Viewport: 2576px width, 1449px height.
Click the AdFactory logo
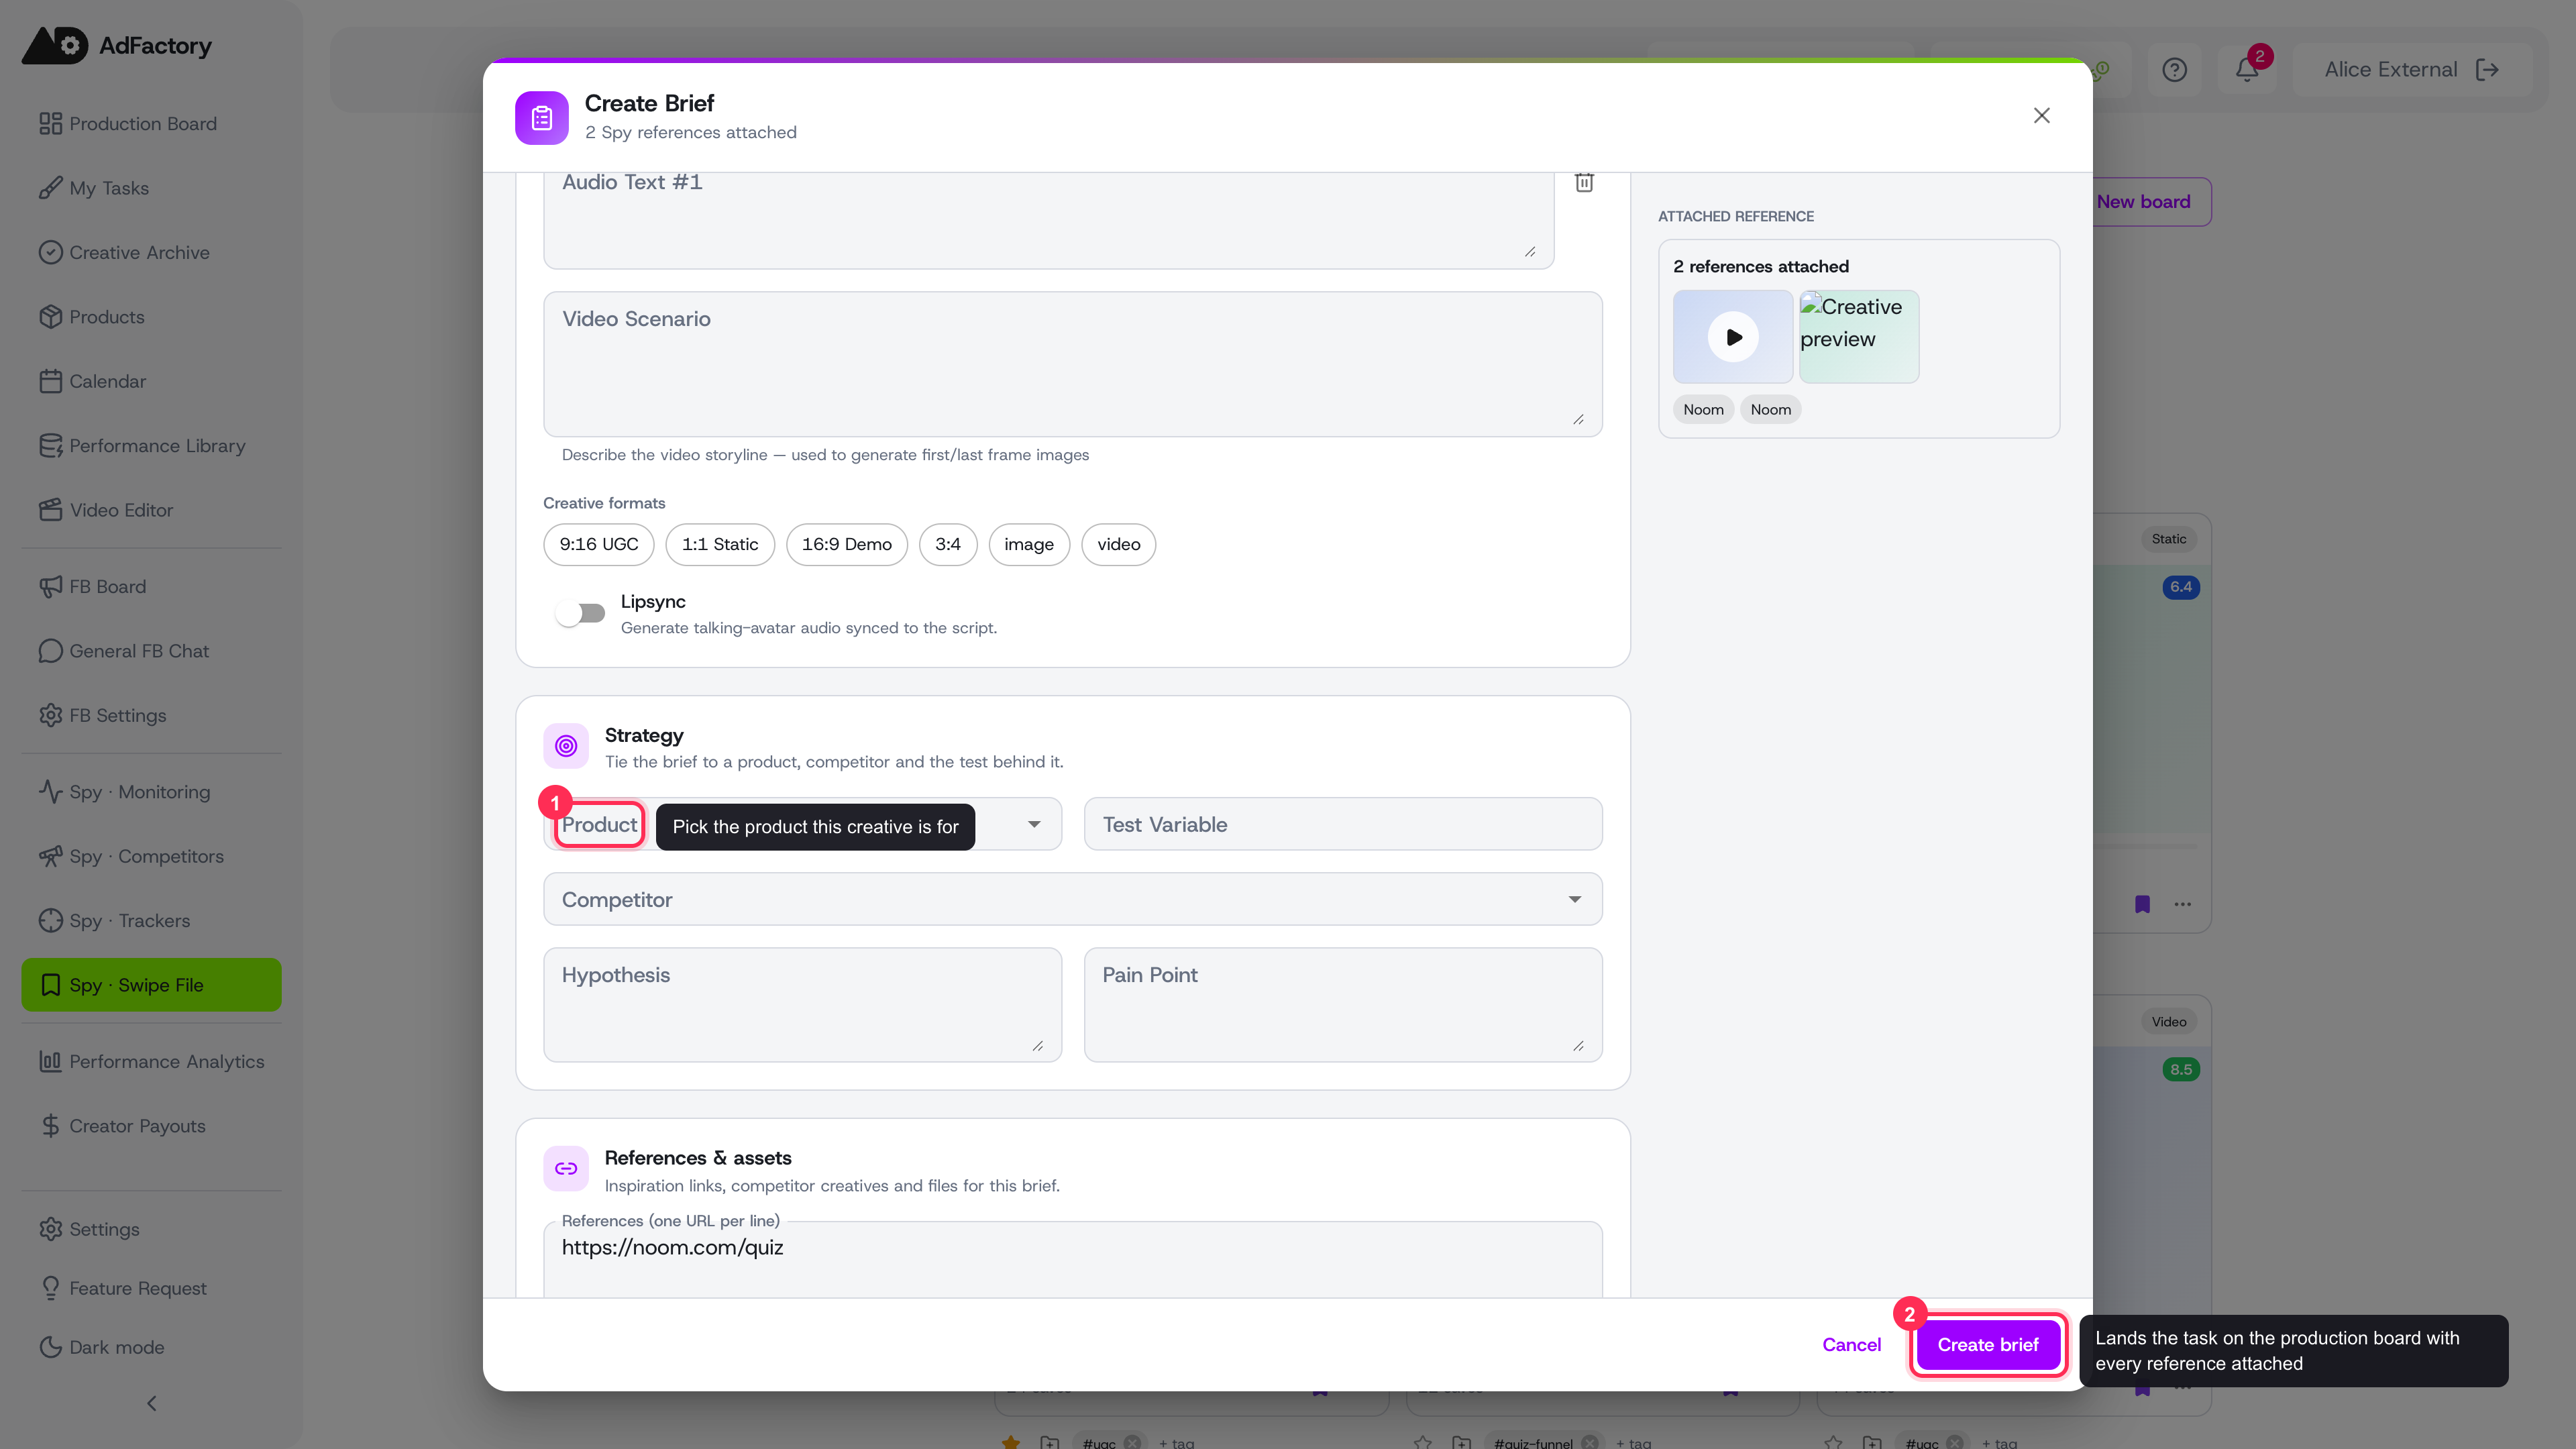pyautogui.click(x=117, y=46)
